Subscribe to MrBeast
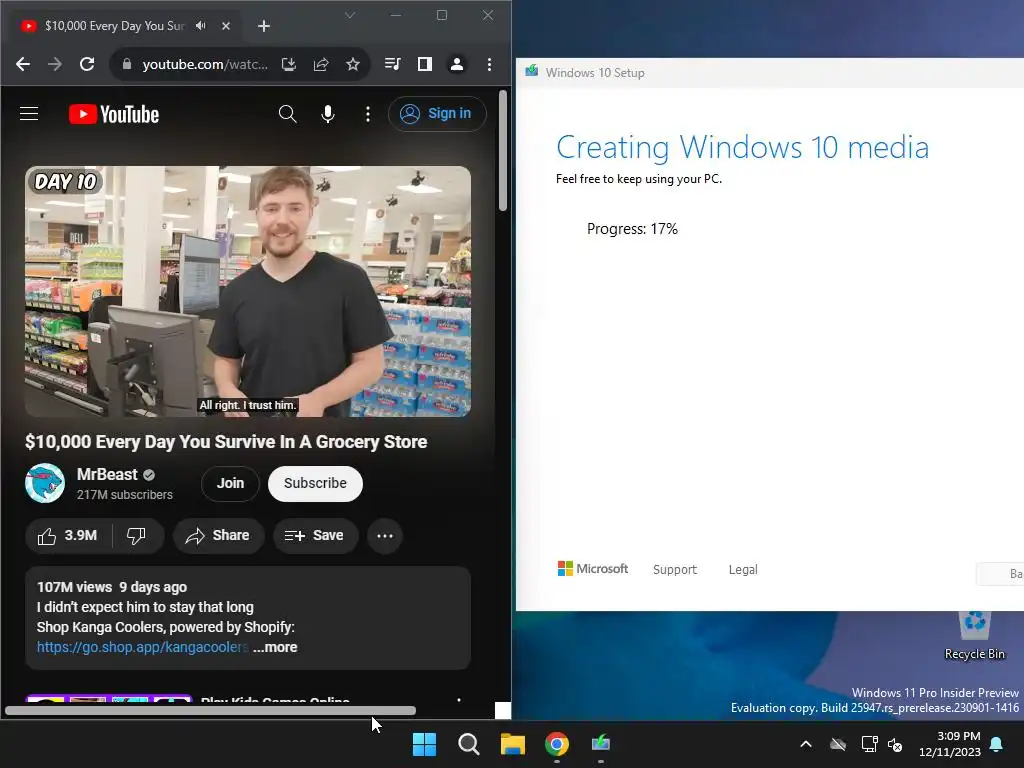 click(x=315, y=483)
